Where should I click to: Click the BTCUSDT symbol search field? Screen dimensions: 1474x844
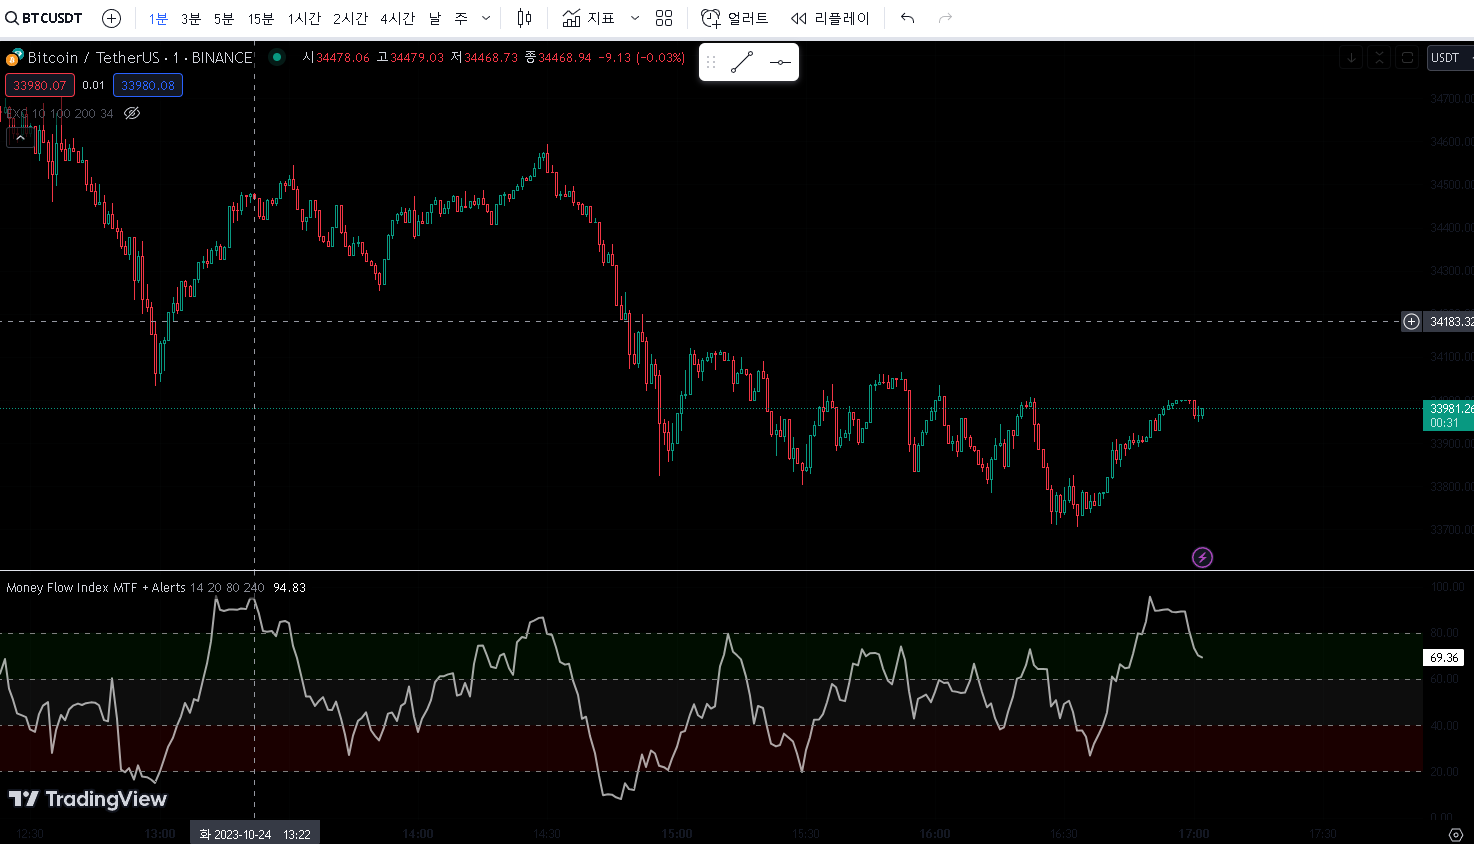45,18
